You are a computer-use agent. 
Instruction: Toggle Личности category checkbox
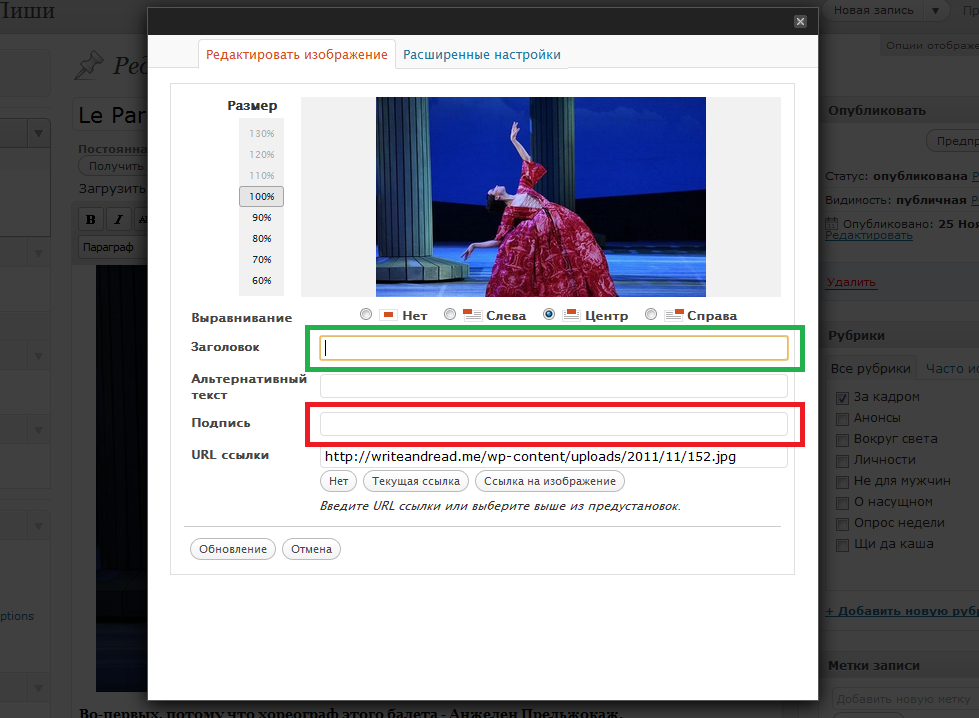tap(842, 461)
